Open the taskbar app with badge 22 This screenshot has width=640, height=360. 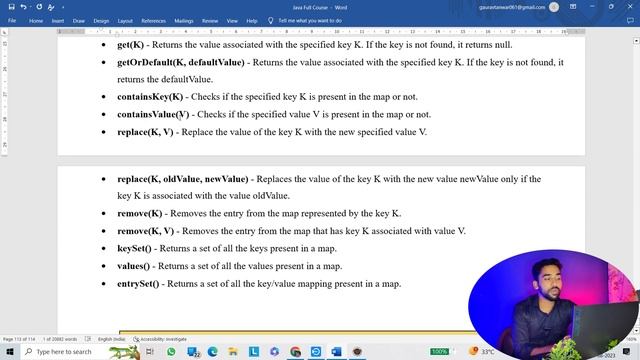(x=193, y=351)
